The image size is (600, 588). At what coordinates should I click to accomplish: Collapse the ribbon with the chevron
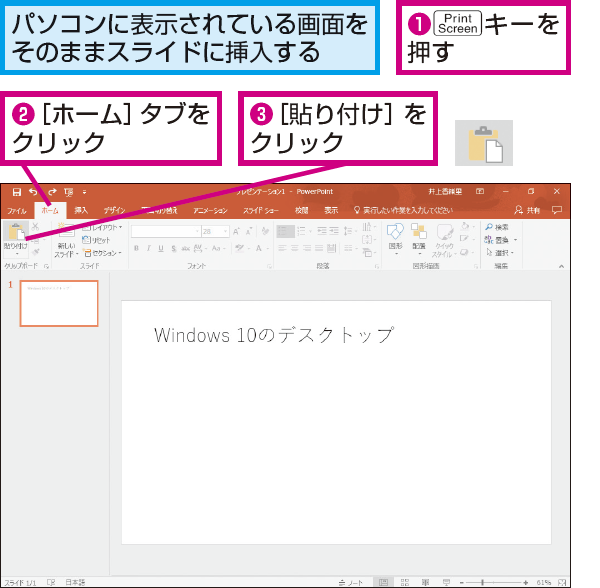(x=561, y=266)
